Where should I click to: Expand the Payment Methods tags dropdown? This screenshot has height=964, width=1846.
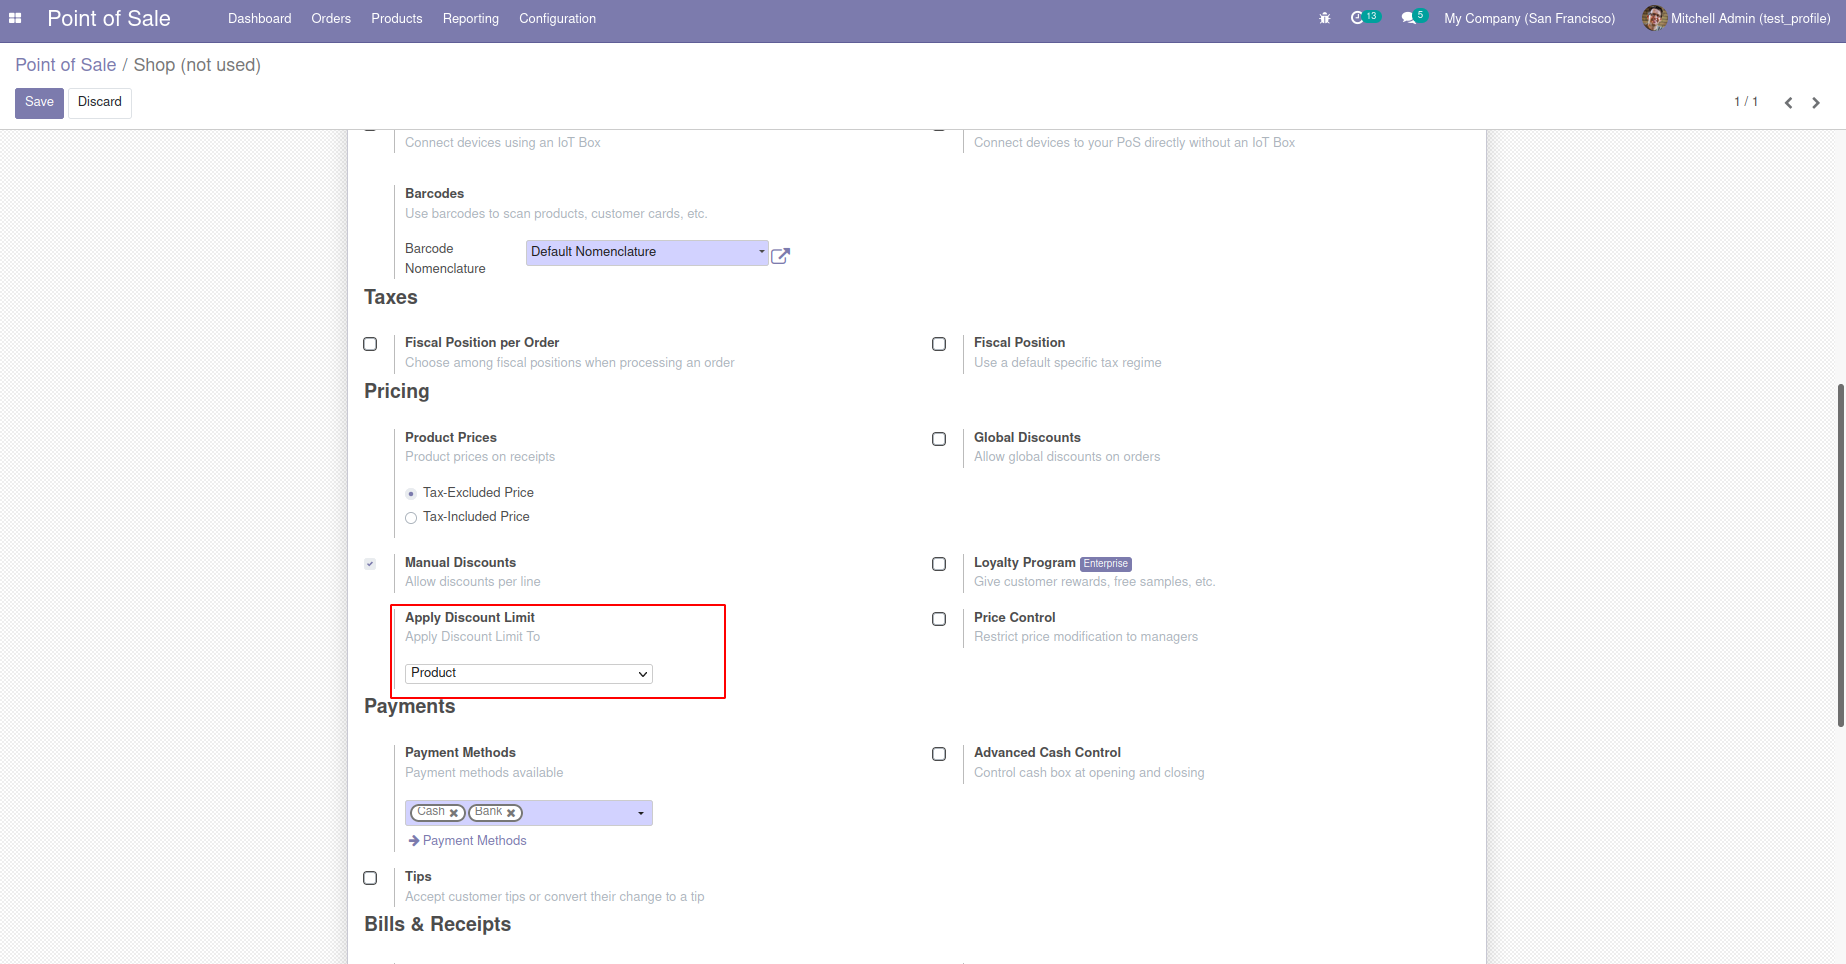click(641, 813)
